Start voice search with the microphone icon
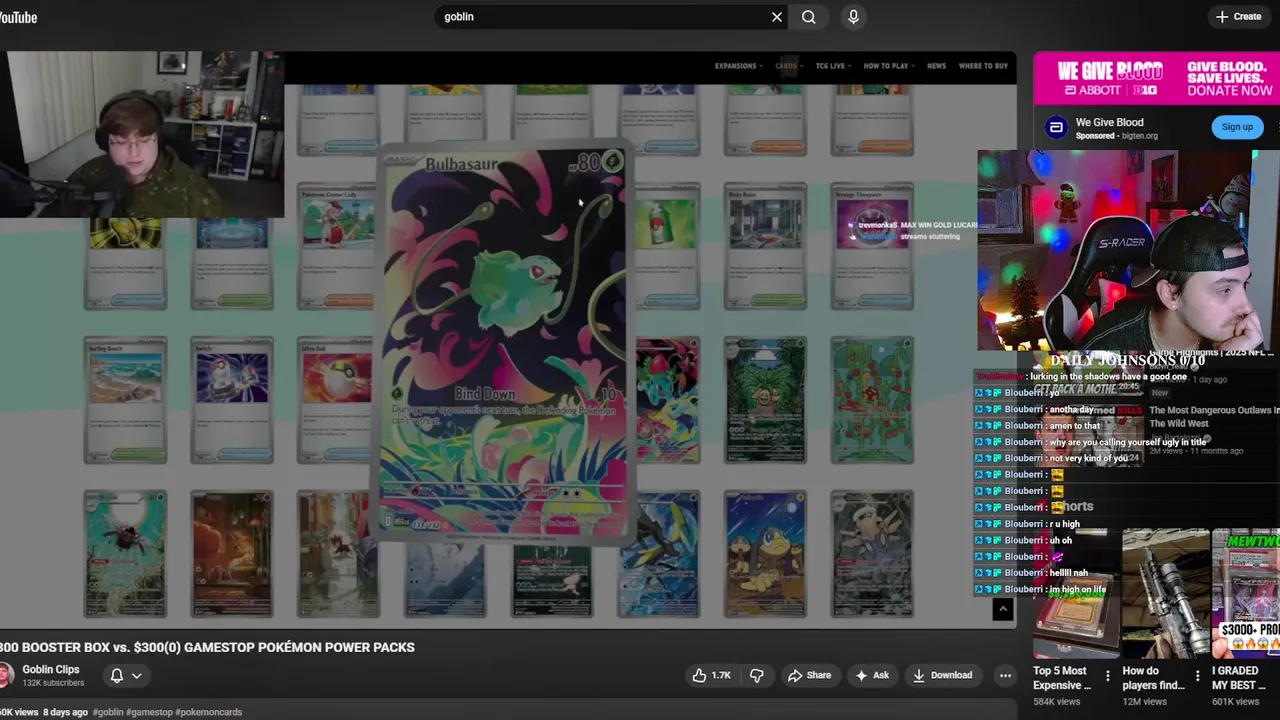Screen dimensions: 1280x720 853,17
